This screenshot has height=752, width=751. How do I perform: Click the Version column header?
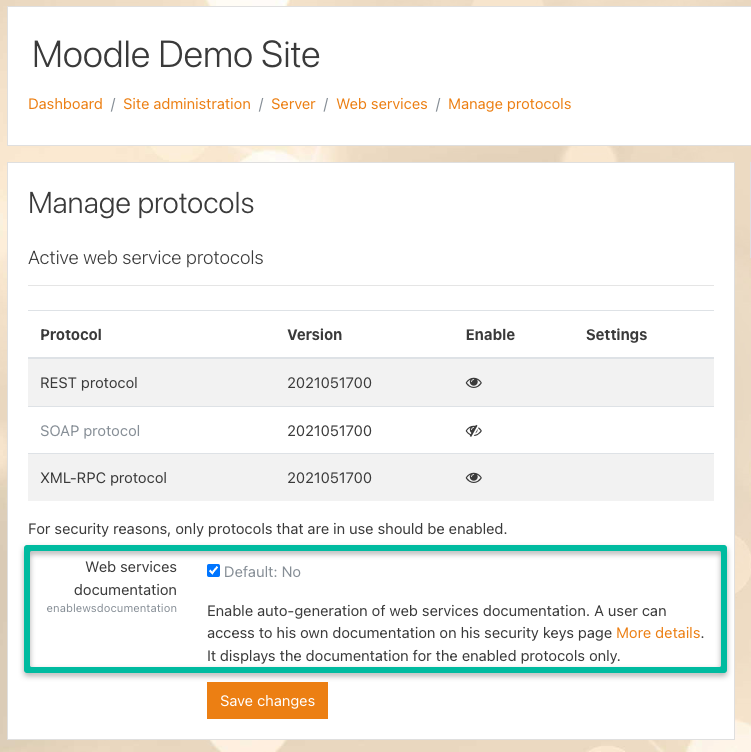point(314,335)
